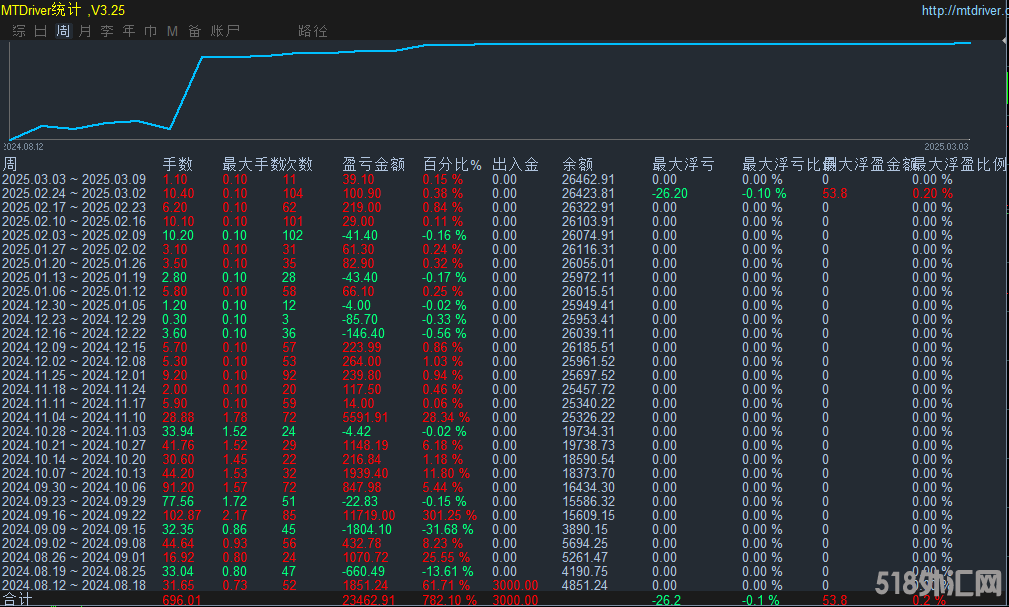Click the balance value 26462.91
1009x607 pixels.
pos(588,180)
